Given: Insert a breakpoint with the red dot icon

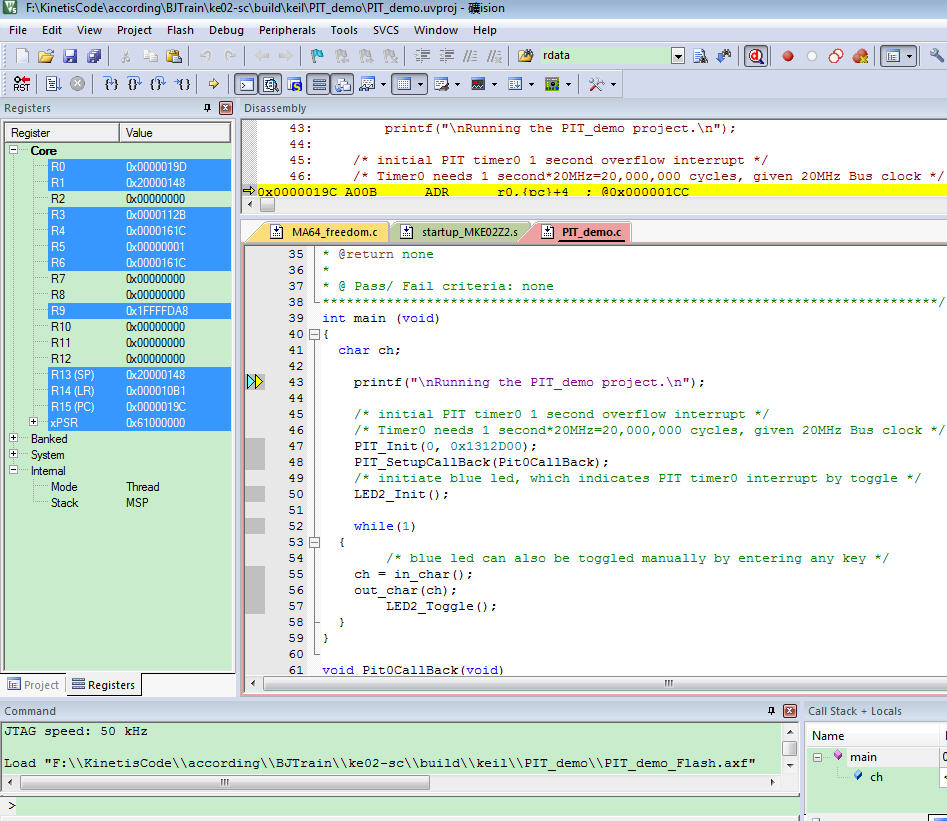Looking at the screenshot, I should pyautogui.click(x=788, y=56).
